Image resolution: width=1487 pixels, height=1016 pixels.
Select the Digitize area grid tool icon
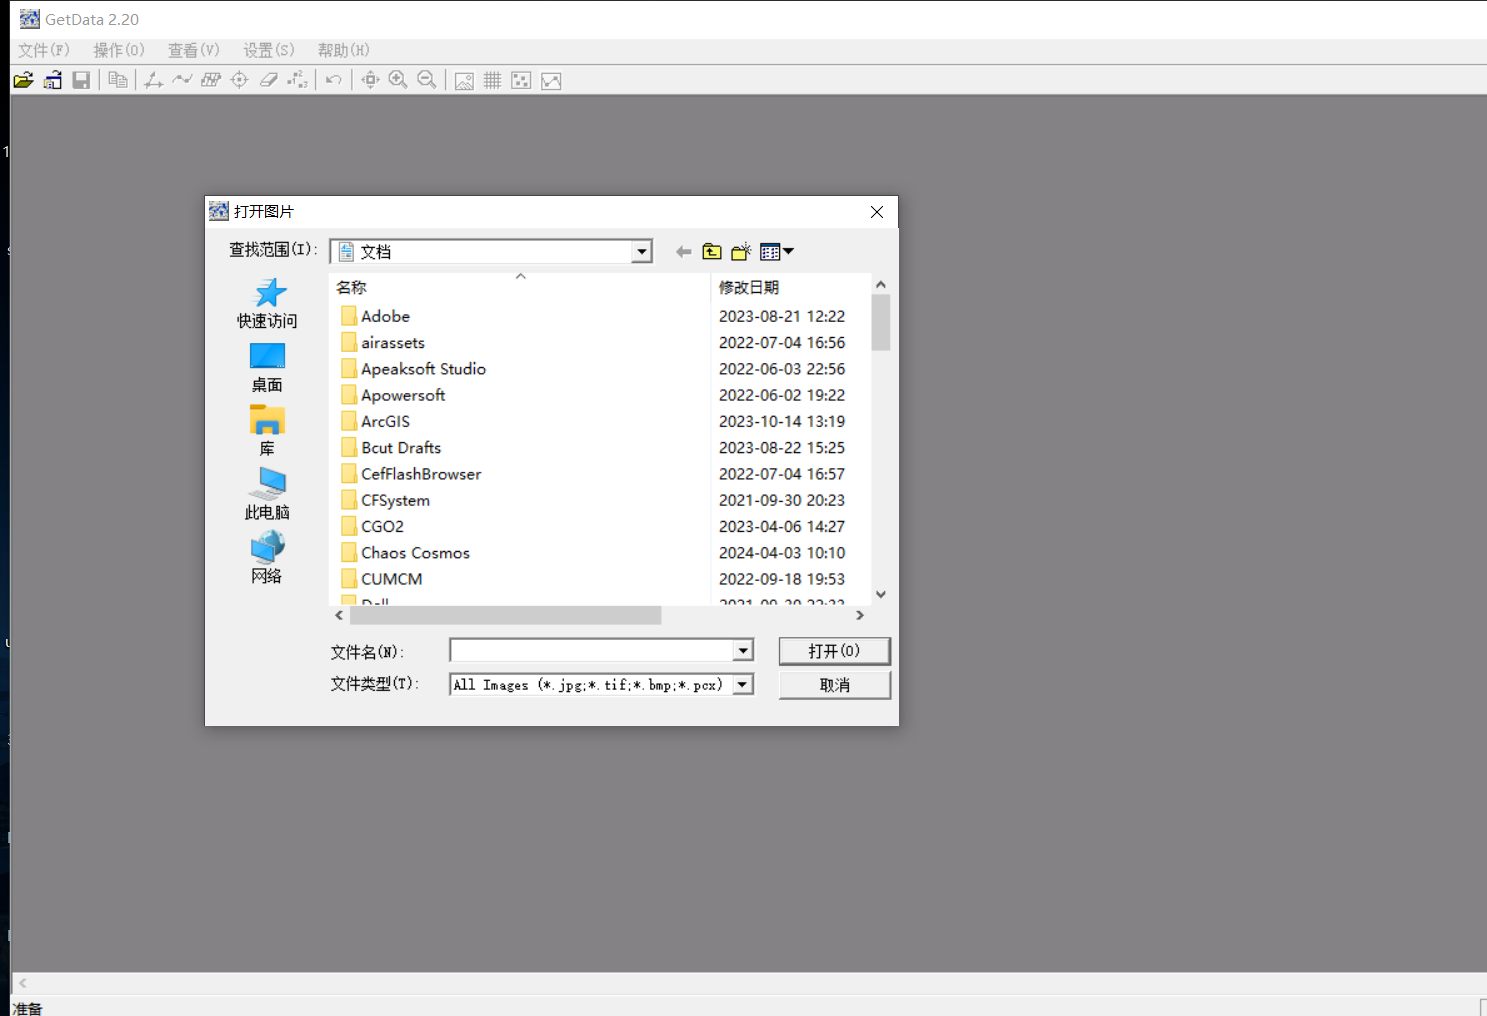click(210, 80)
